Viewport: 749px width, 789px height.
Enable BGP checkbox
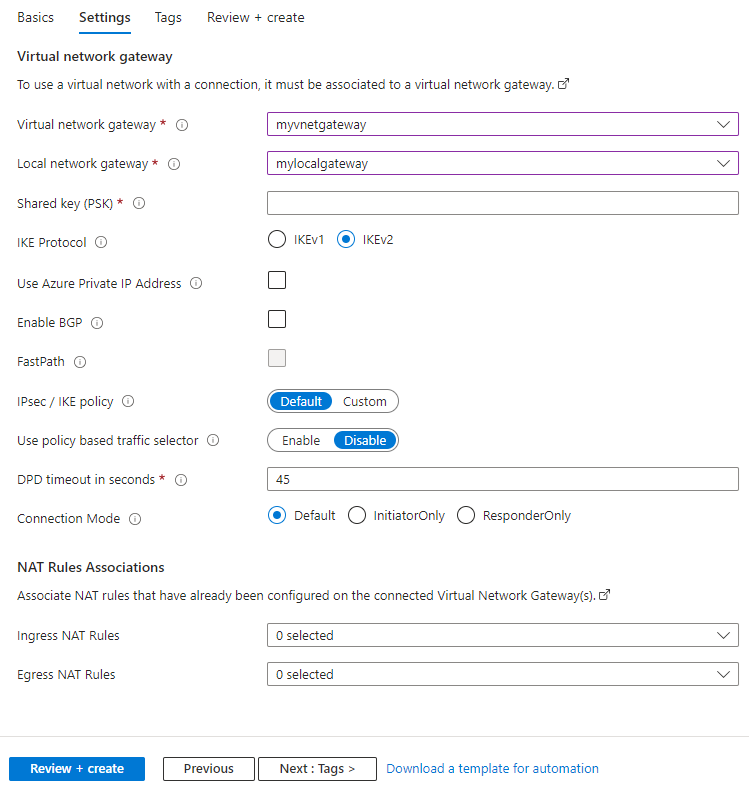pyautogui.click(x=277, y=319)
